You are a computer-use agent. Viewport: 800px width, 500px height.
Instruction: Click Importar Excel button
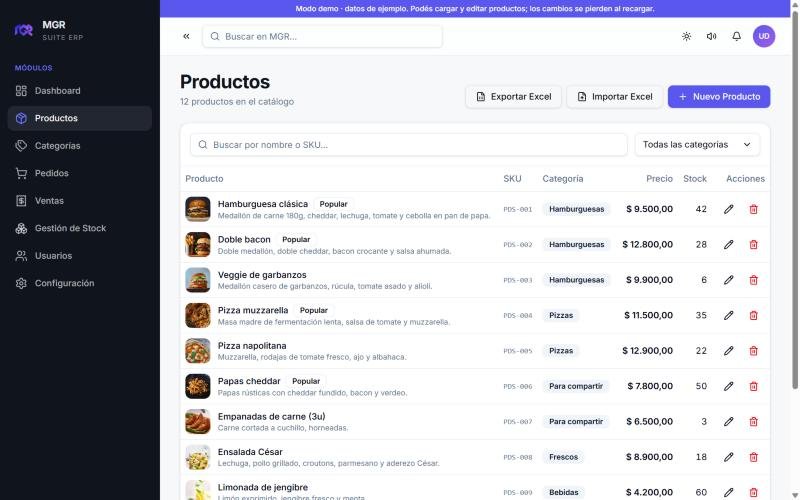615,97
